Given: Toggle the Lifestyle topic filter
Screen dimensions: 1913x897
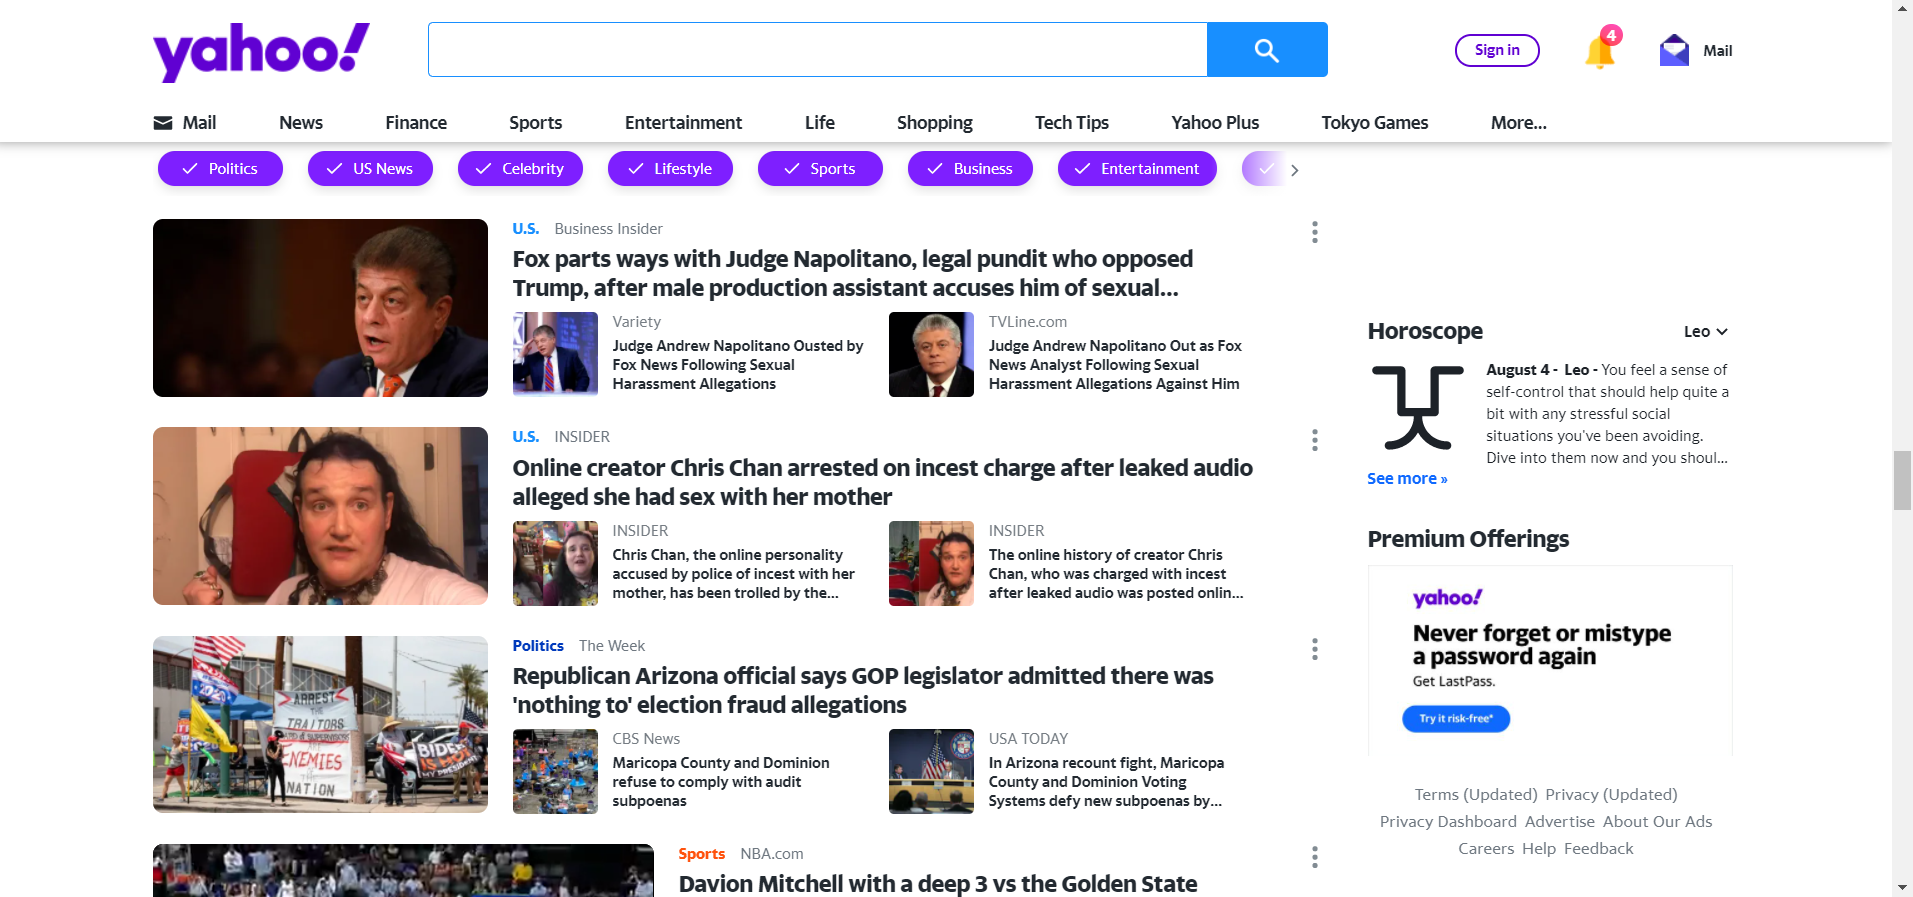Looking at the screenshot, I should point(670,169).
